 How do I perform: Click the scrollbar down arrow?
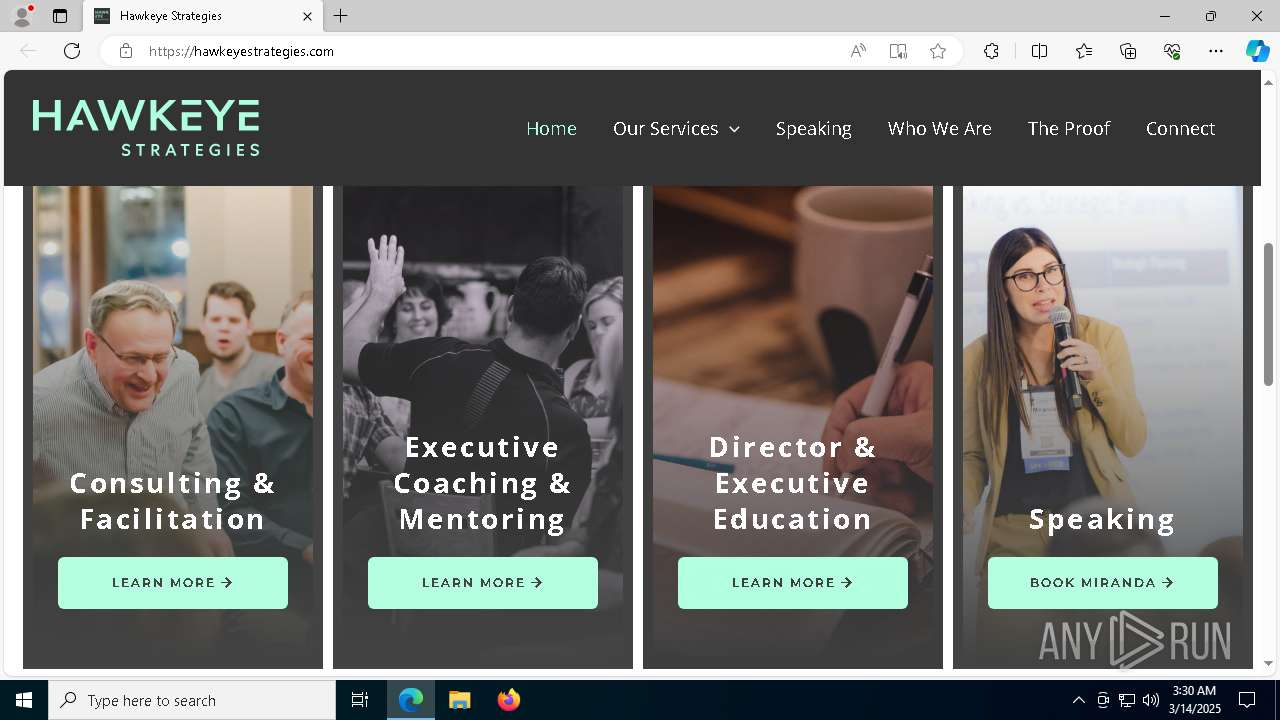point(1268,663)
